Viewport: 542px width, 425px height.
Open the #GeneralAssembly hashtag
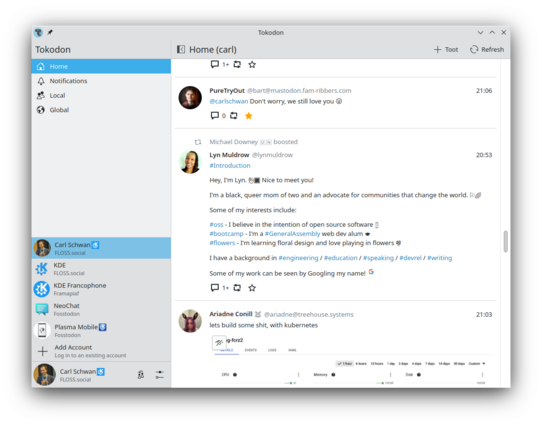point(292,234)
